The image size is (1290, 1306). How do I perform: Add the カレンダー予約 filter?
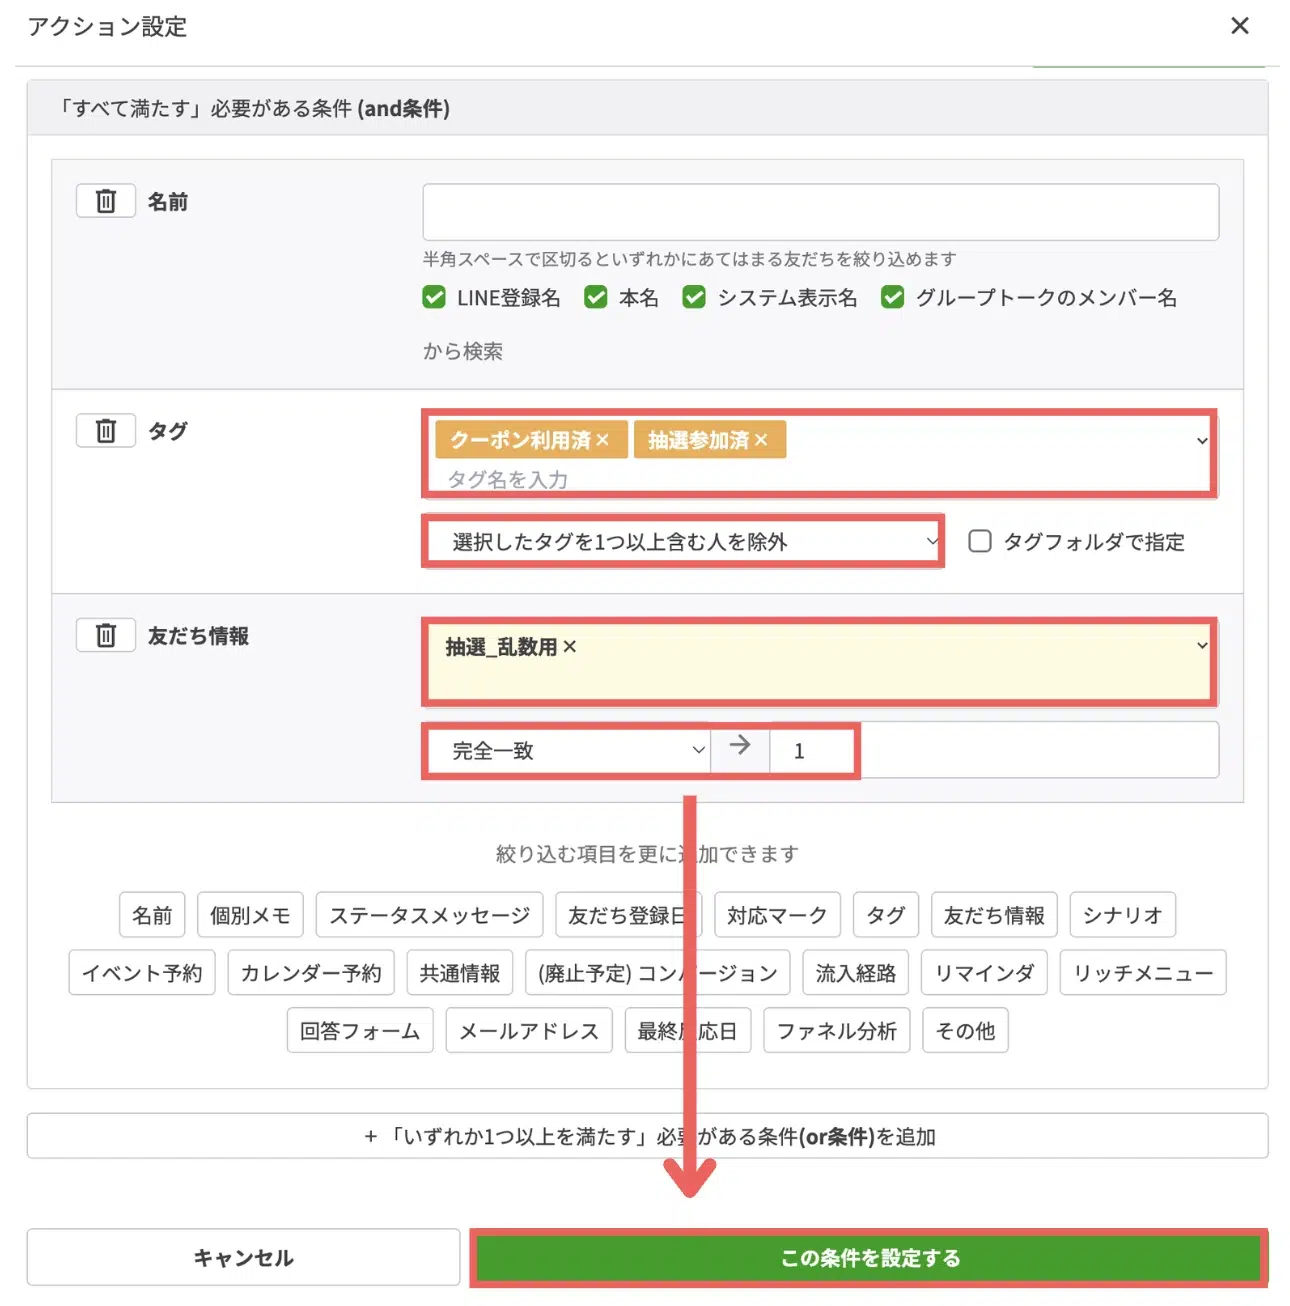(x=311, y=973)
